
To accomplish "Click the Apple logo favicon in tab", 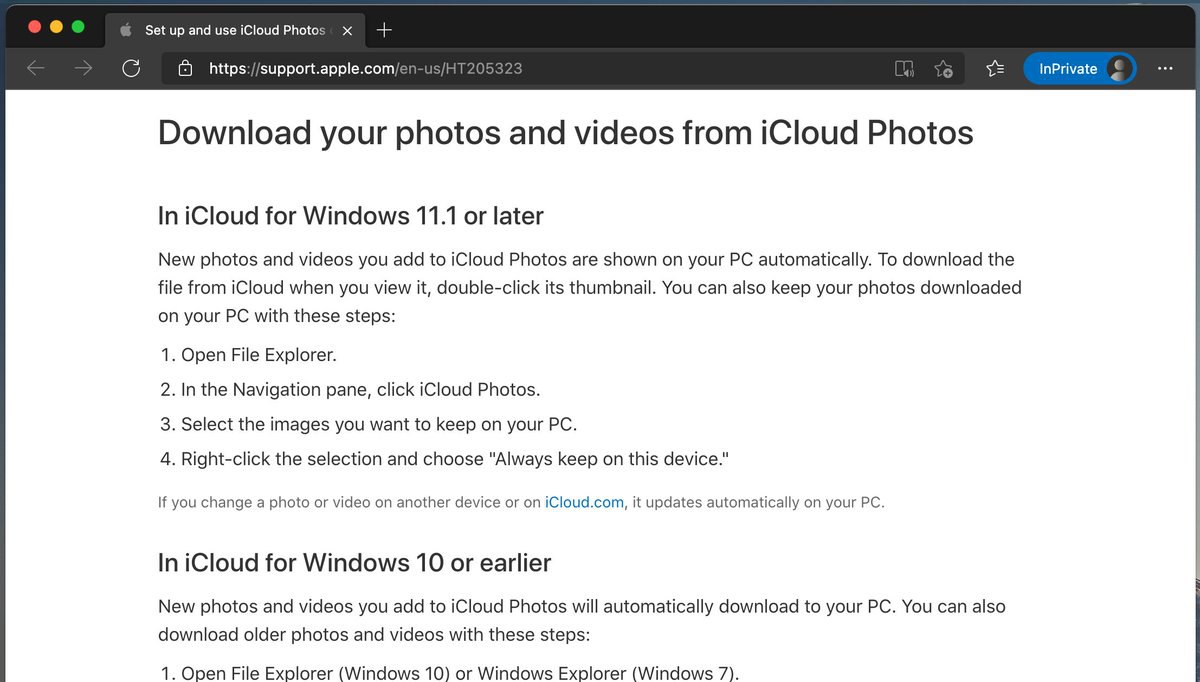I will [126, 30].
